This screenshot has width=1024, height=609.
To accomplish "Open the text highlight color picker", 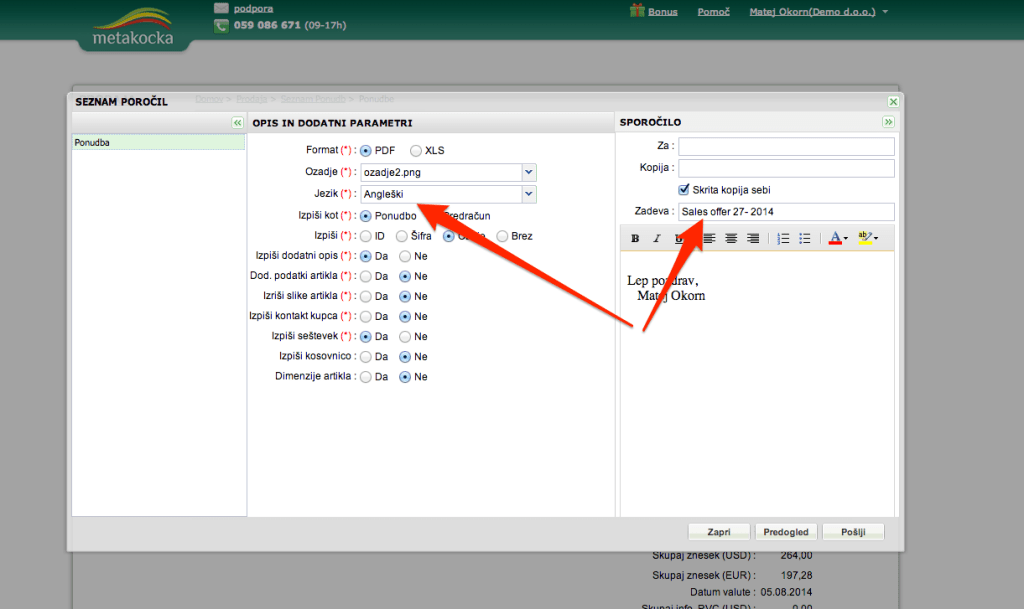I will (868, 239).
